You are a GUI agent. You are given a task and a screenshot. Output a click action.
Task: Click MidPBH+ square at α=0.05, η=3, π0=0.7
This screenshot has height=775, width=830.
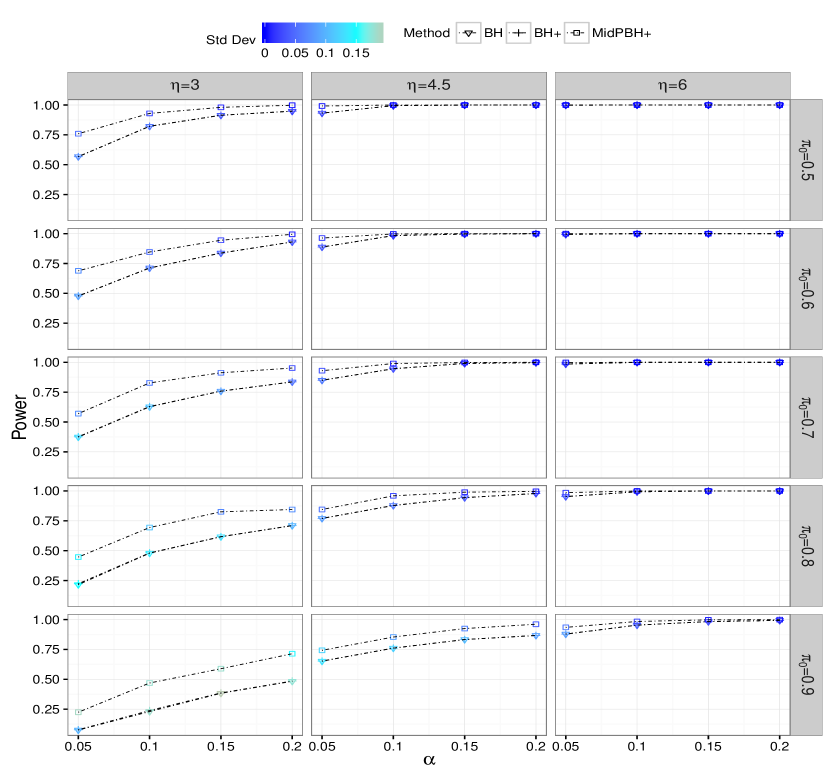click(x=78, y=413)
